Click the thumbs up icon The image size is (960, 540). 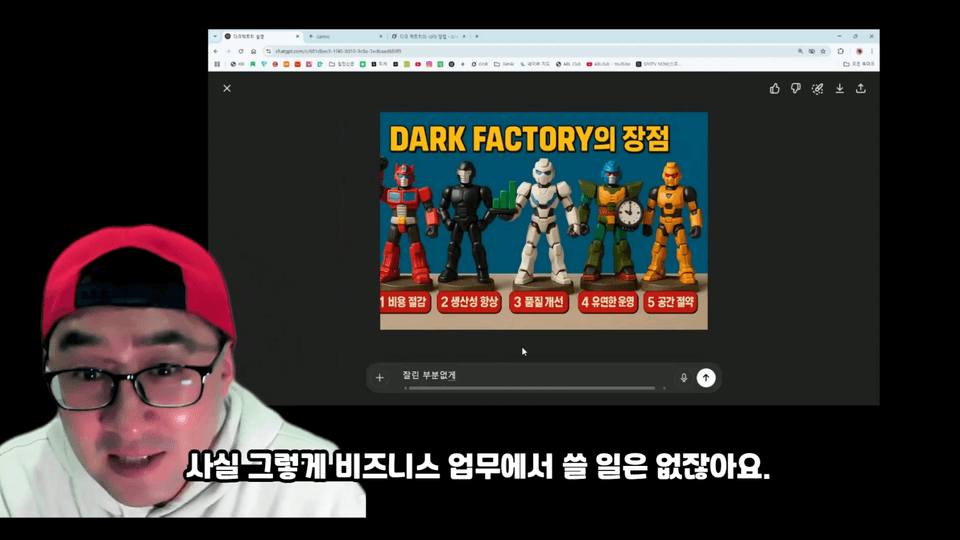point(774,89)
